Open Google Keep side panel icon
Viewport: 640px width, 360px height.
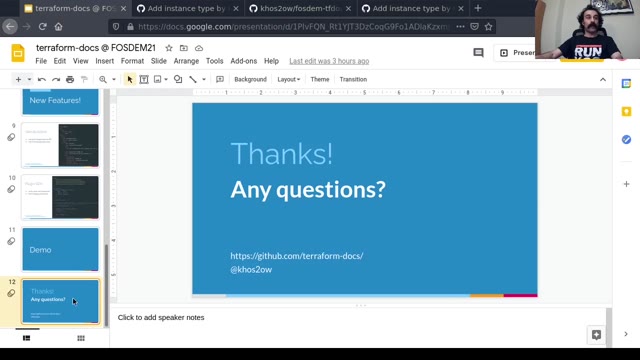pyautogui.click(x=626, y=111)
